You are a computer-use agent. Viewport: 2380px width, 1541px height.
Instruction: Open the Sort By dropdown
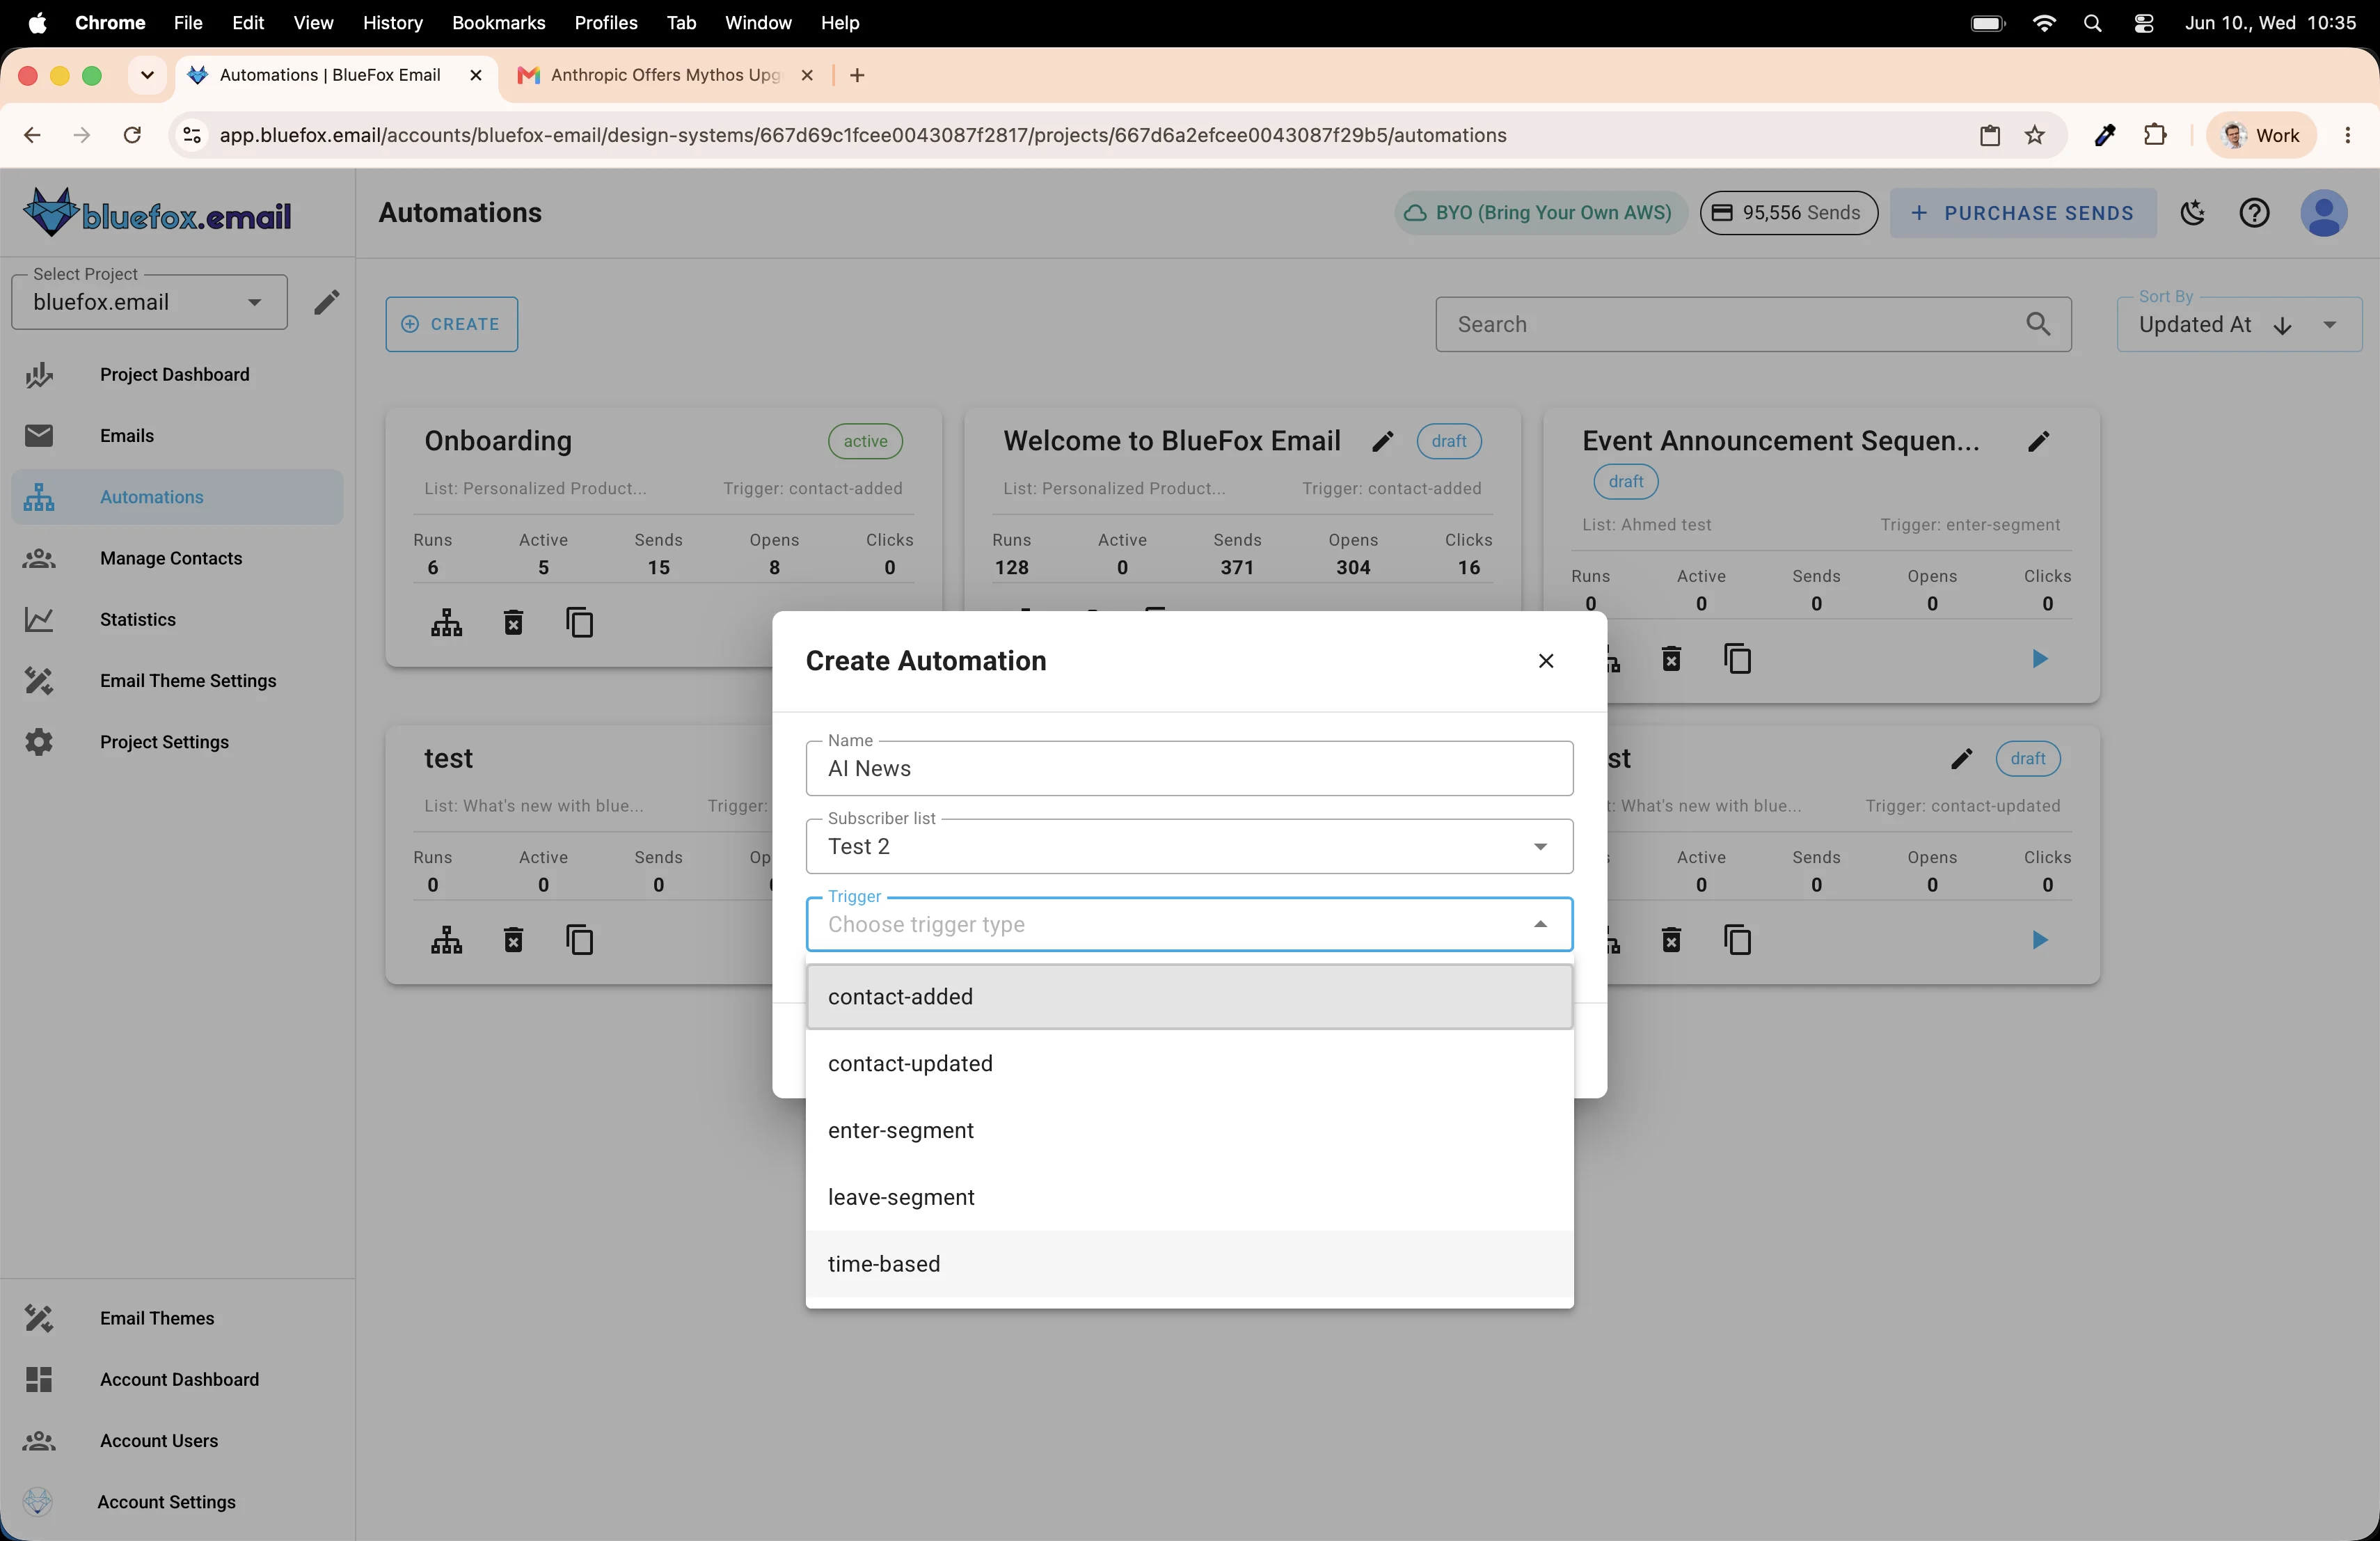pyautogui.click(x=2239, y=324)
